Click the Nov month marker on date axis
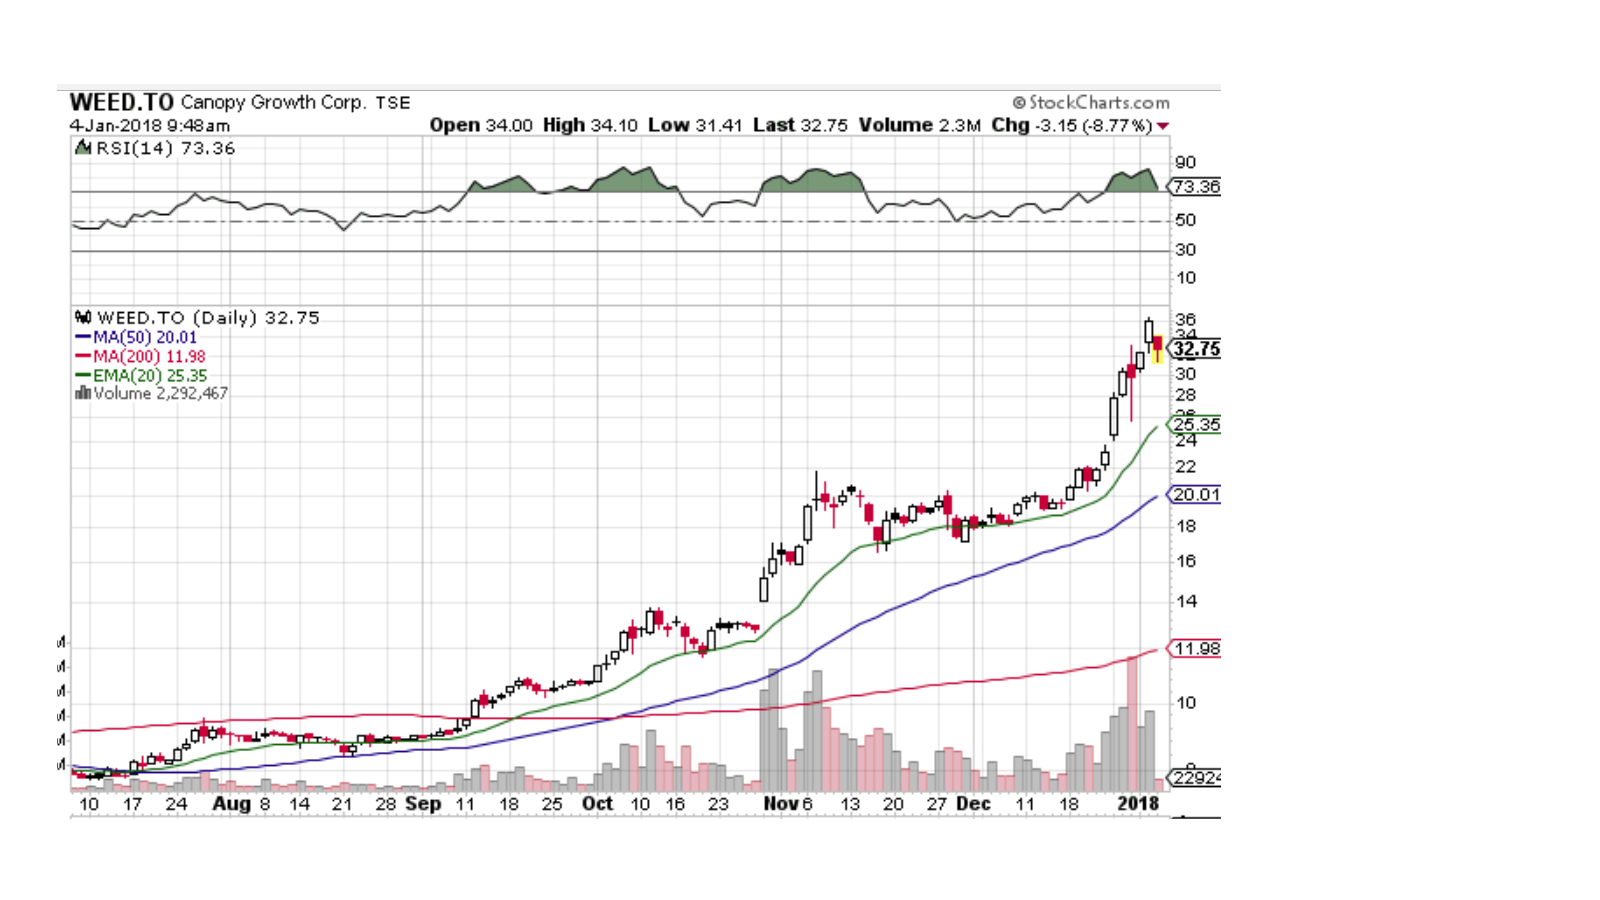The width and height of the screenshot is (1600, 900). pyautogui.click(x=780, y=804)
